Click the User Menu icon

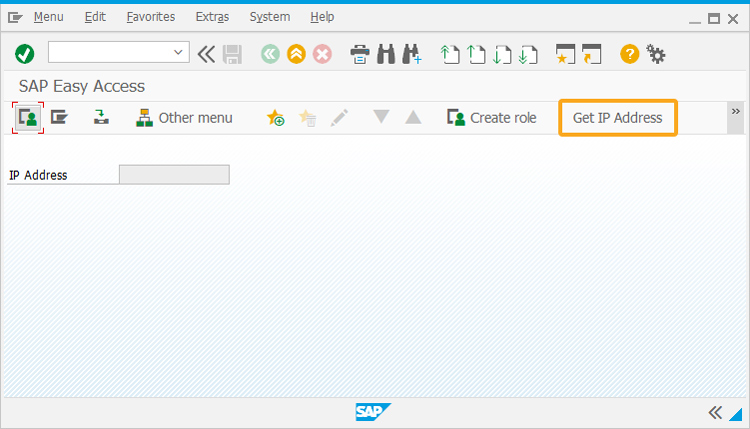tap(28, 118)
